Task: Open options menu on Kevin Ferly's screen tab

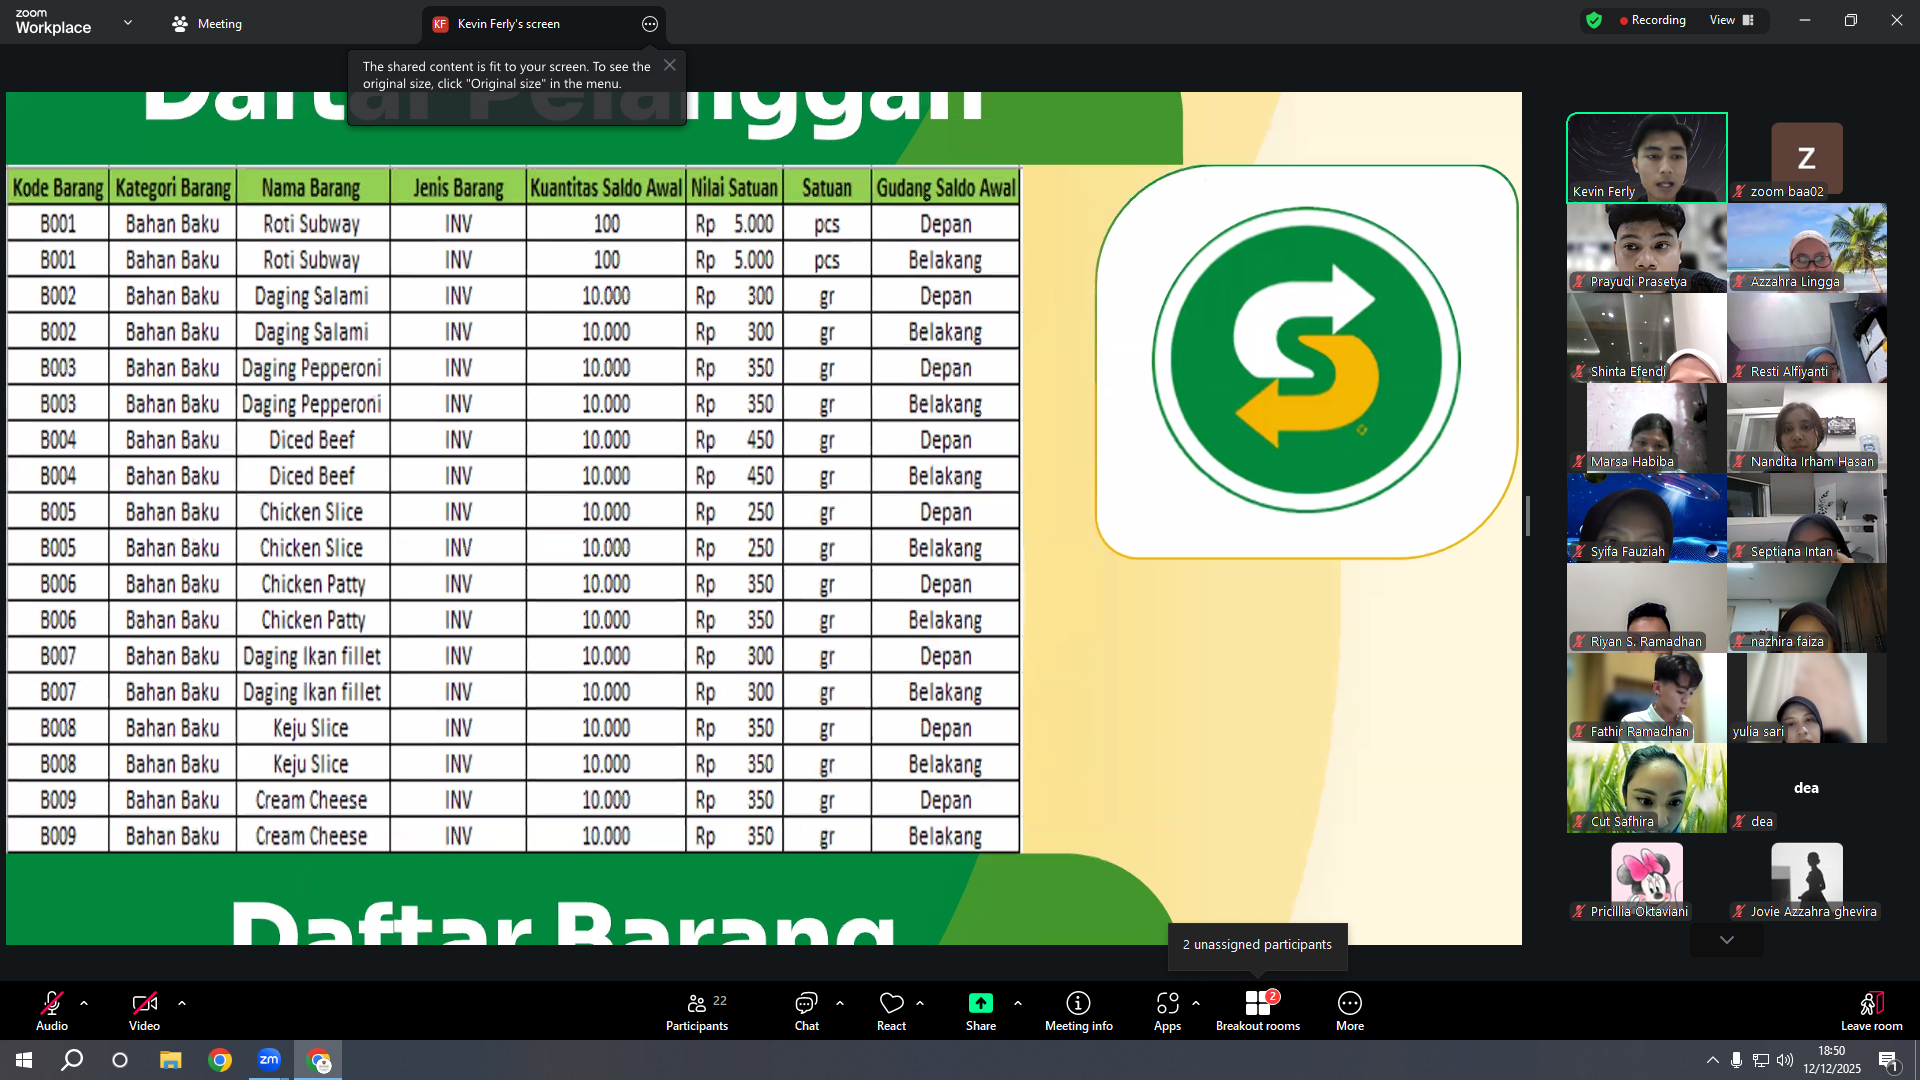Action: click(650, 24)
